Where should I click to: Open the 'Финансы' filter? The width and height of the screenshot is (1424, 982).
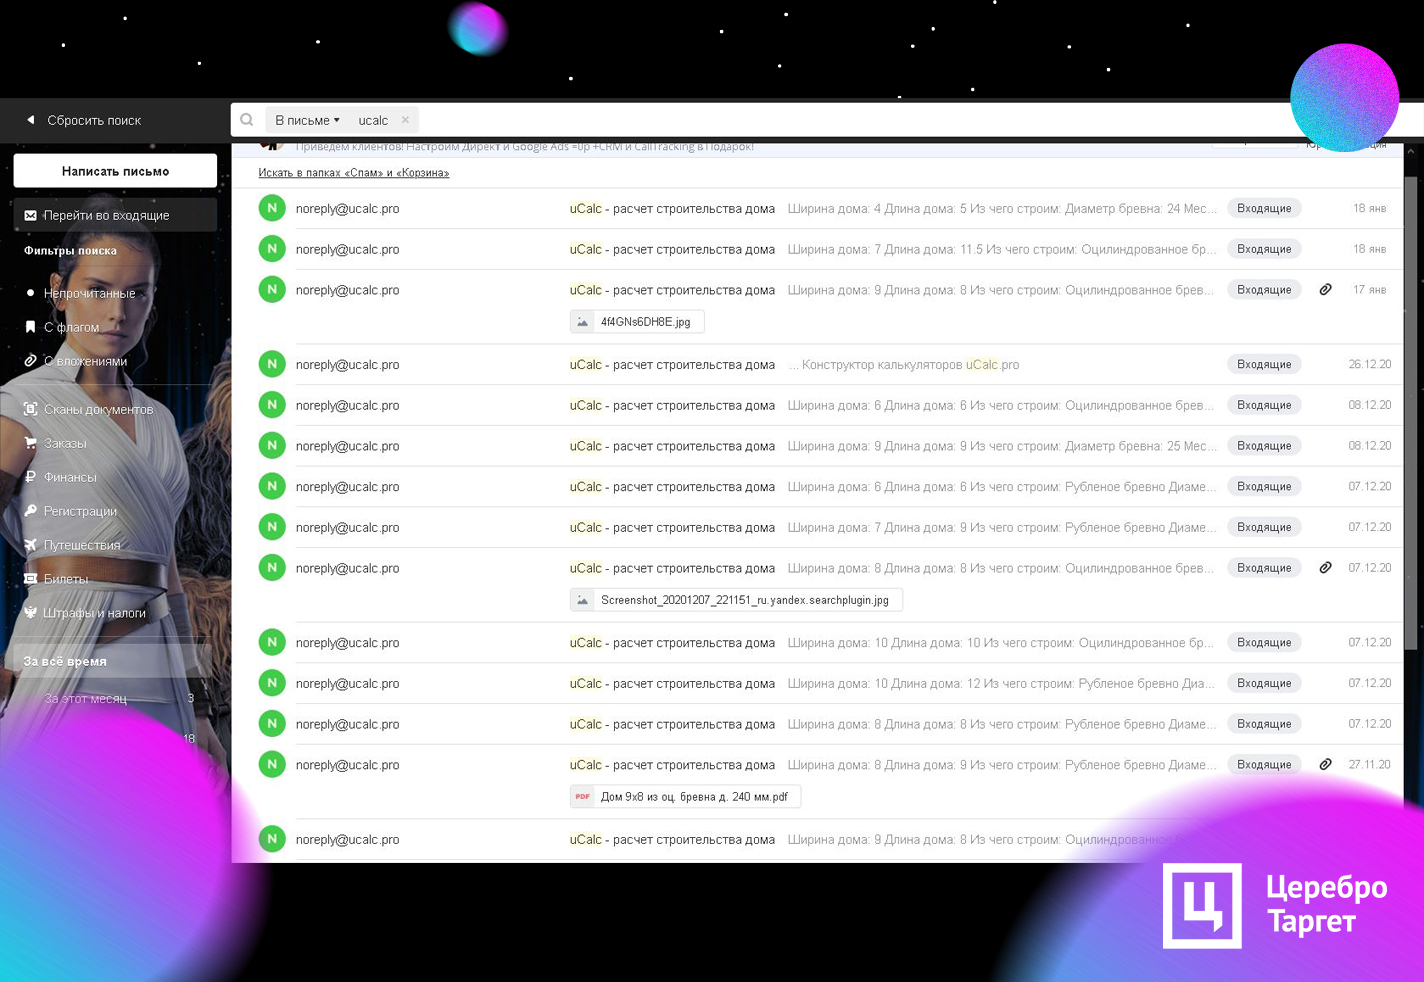(70, 477)
